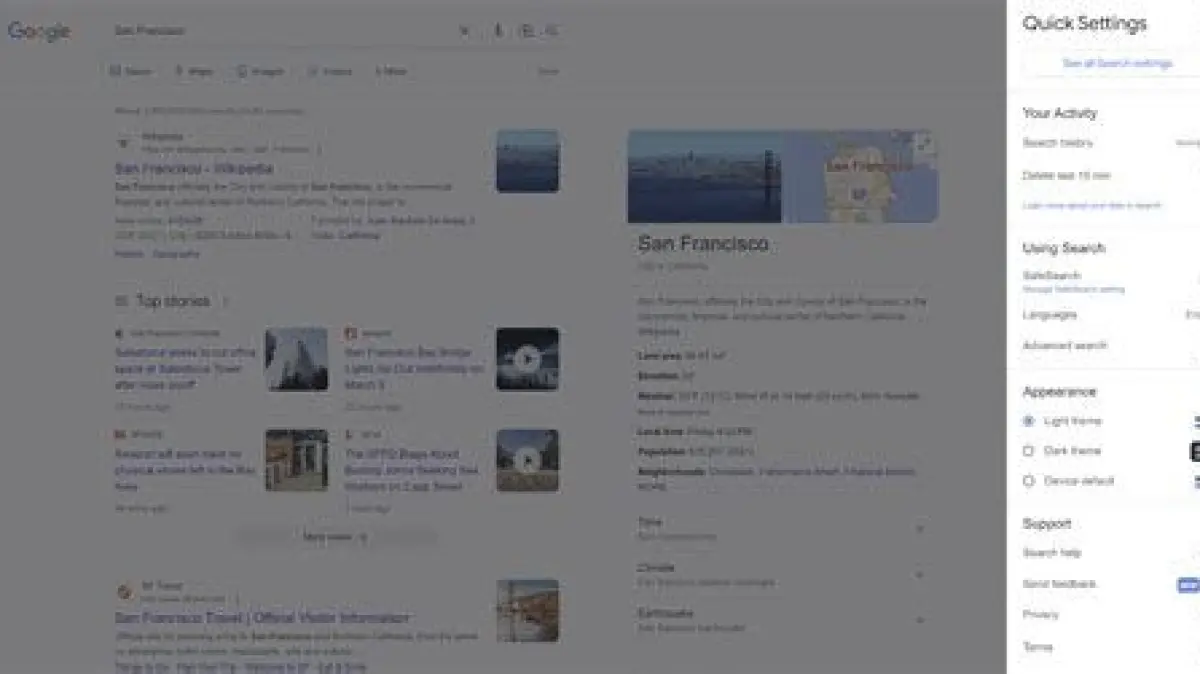The height and width of the screenshot is (674, 1200).
Task: Click the More news button
Action: [x=335, y=537]
